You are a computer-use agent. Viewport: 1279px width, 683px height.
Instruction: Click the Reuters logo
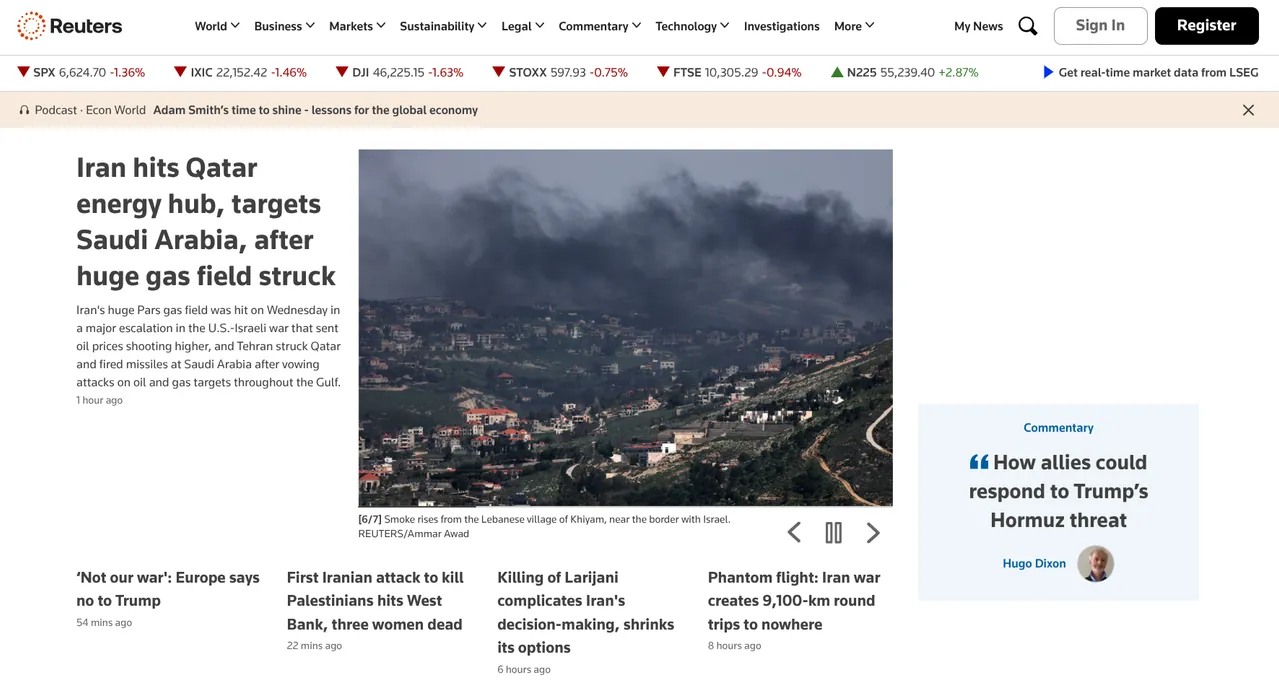(68, 26)
